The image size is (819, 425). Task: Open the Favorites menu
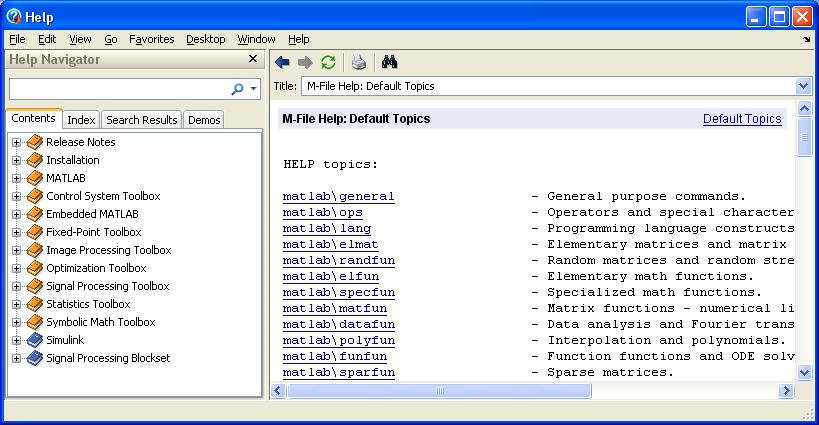(x=151, y=39)
